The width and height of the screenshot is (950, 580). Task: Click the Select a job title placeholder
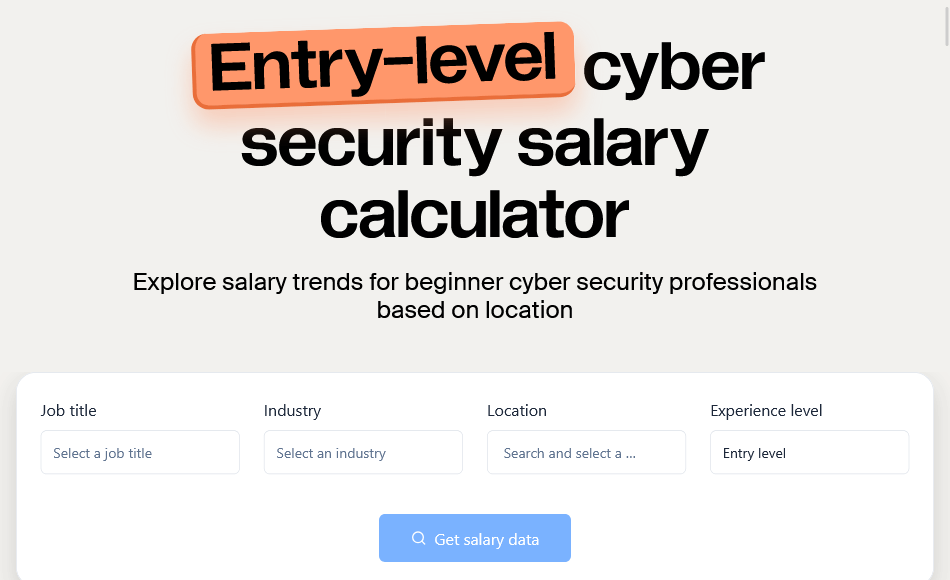tap(103, 453)
